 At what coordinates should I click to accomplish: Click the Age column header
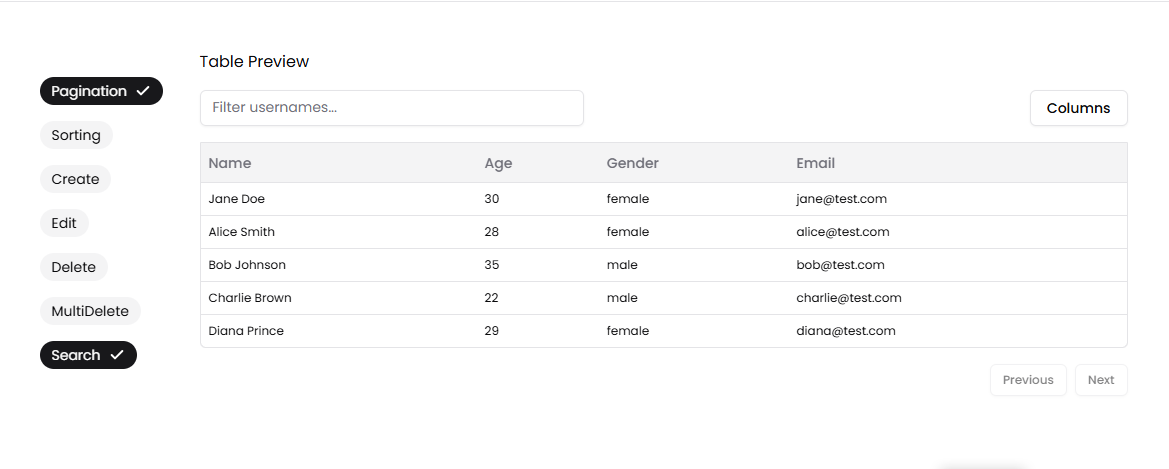pyautogui.click(x=498, y=163)
